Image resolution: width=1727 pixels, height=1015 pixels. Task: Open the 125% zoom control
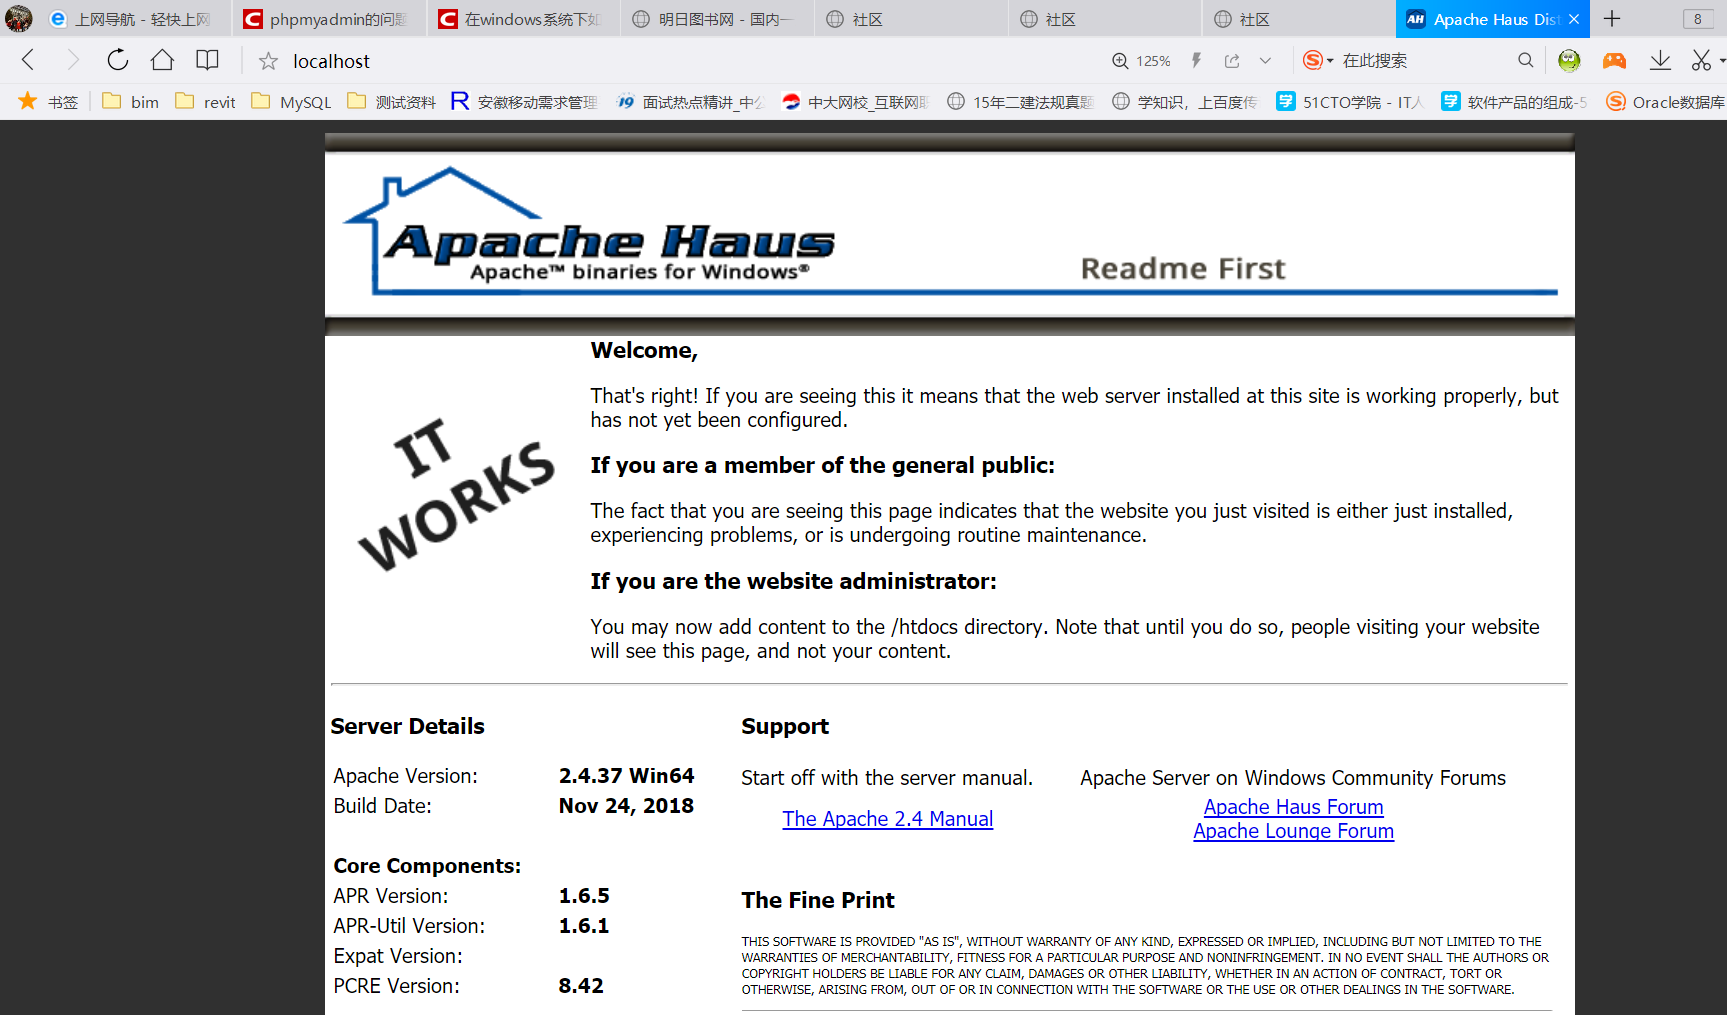1141,61
